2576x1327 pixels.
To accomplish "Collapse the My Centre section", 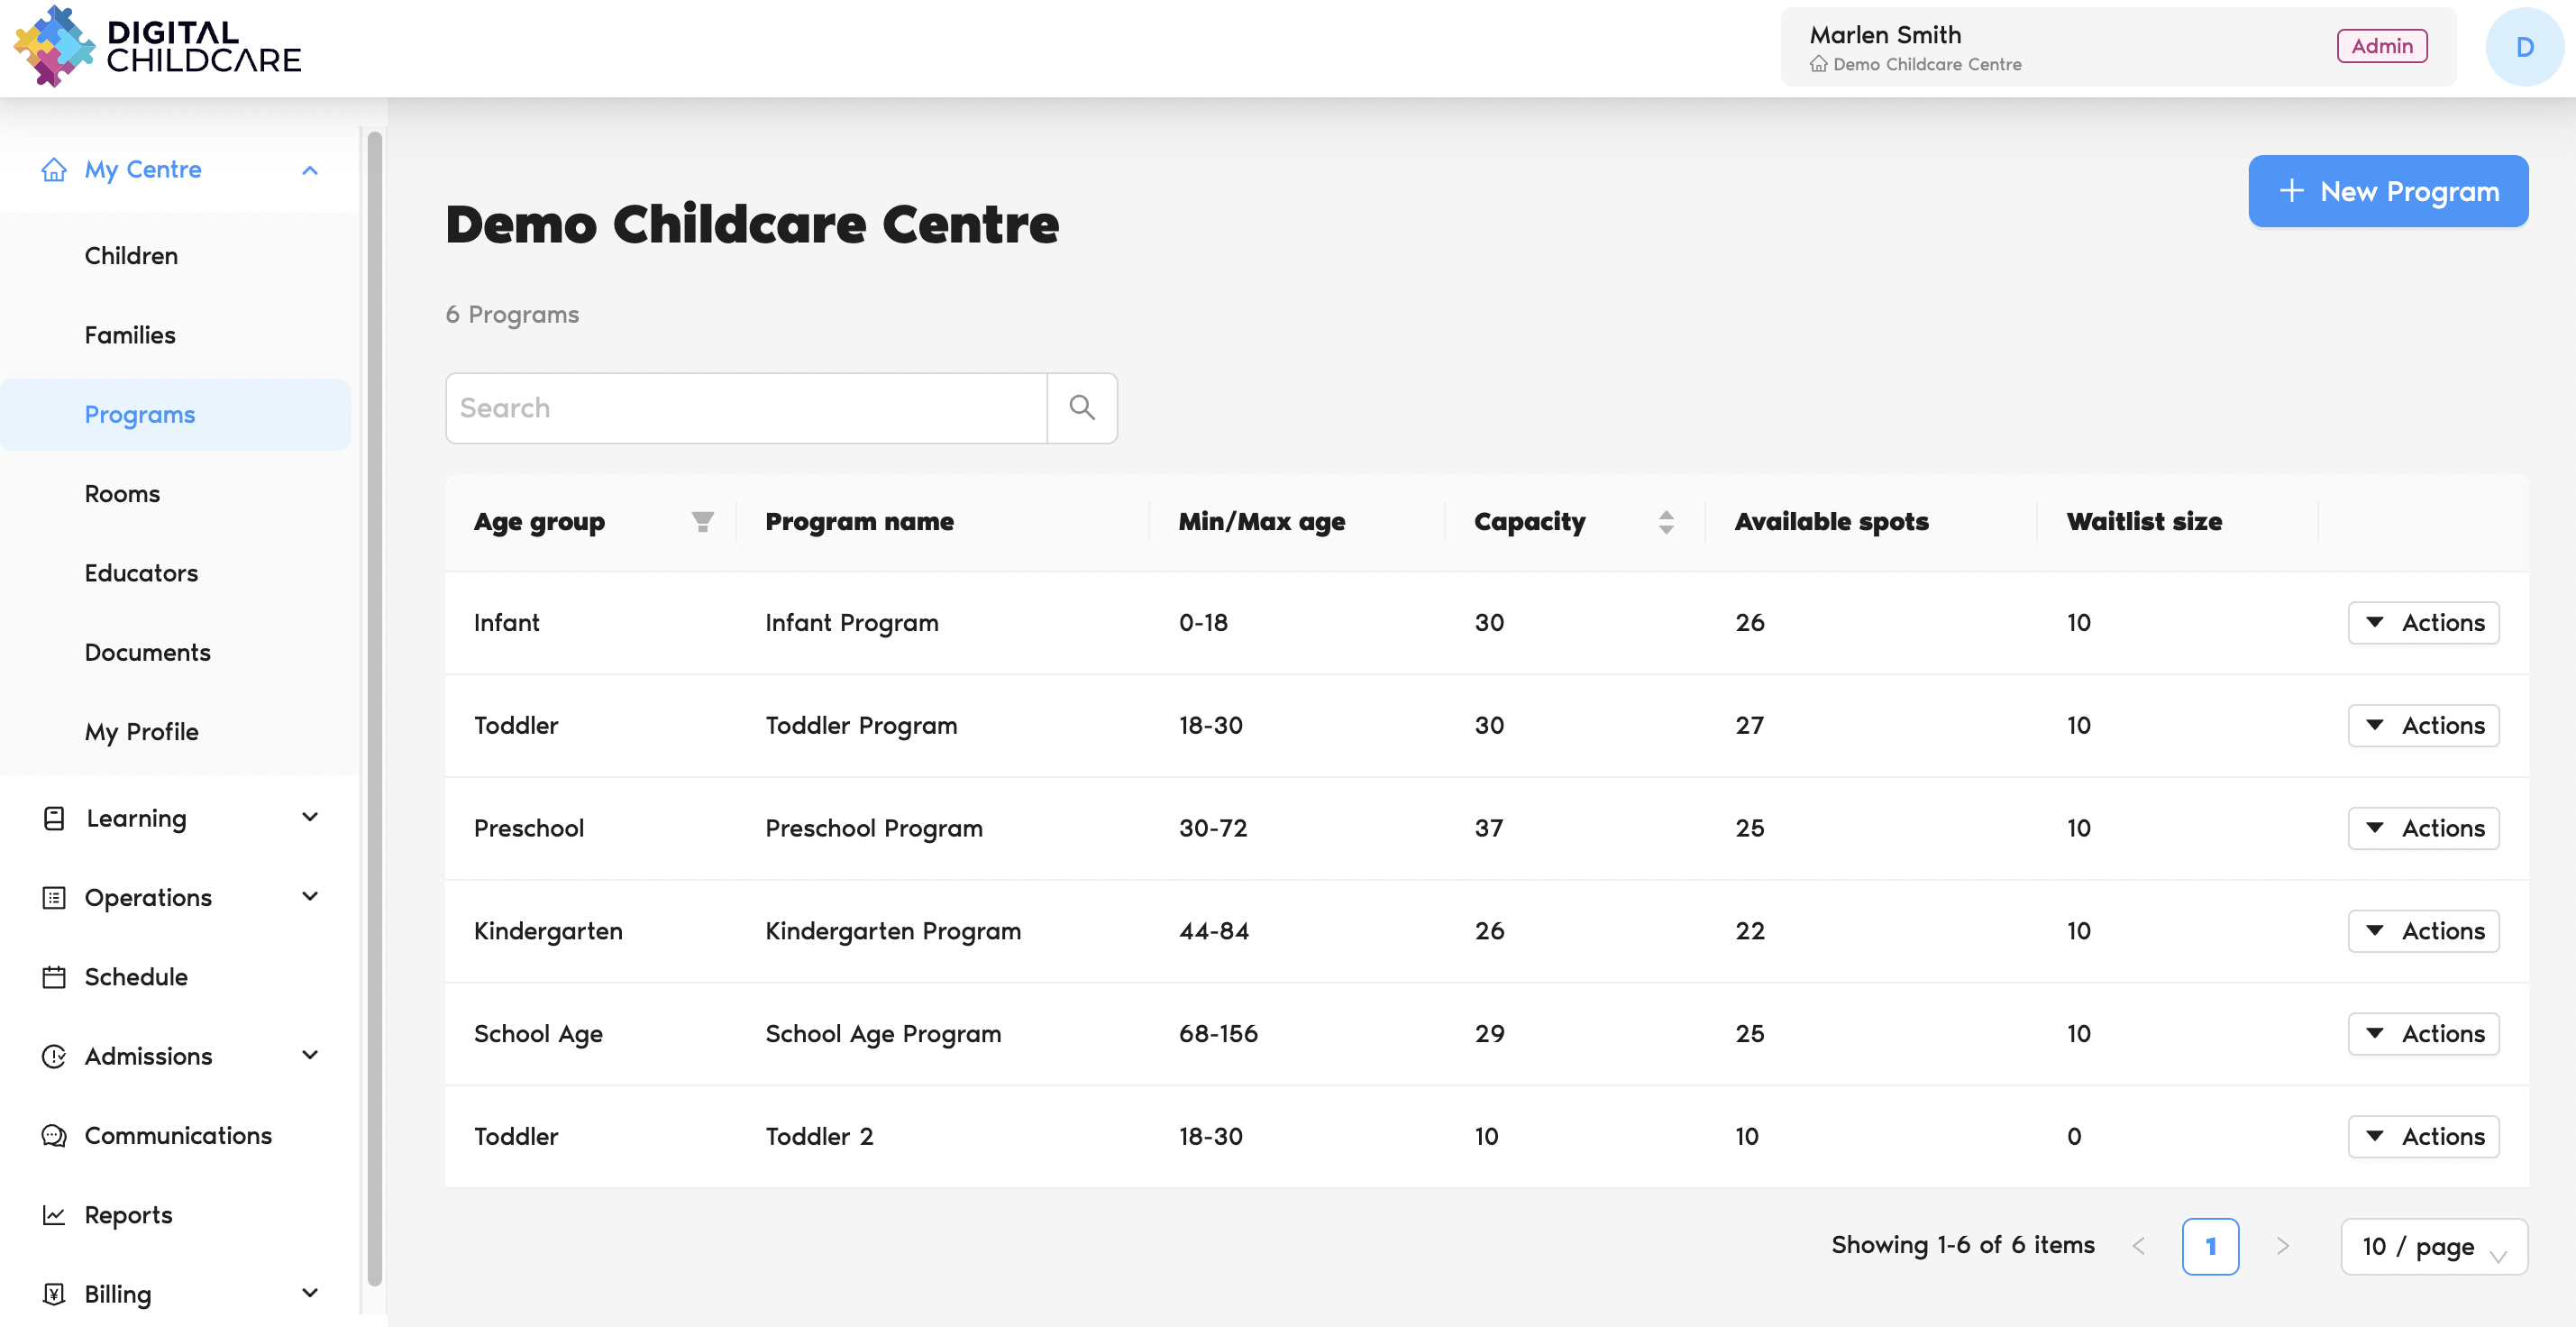I will pyautogui.click(x=310, y=170).
